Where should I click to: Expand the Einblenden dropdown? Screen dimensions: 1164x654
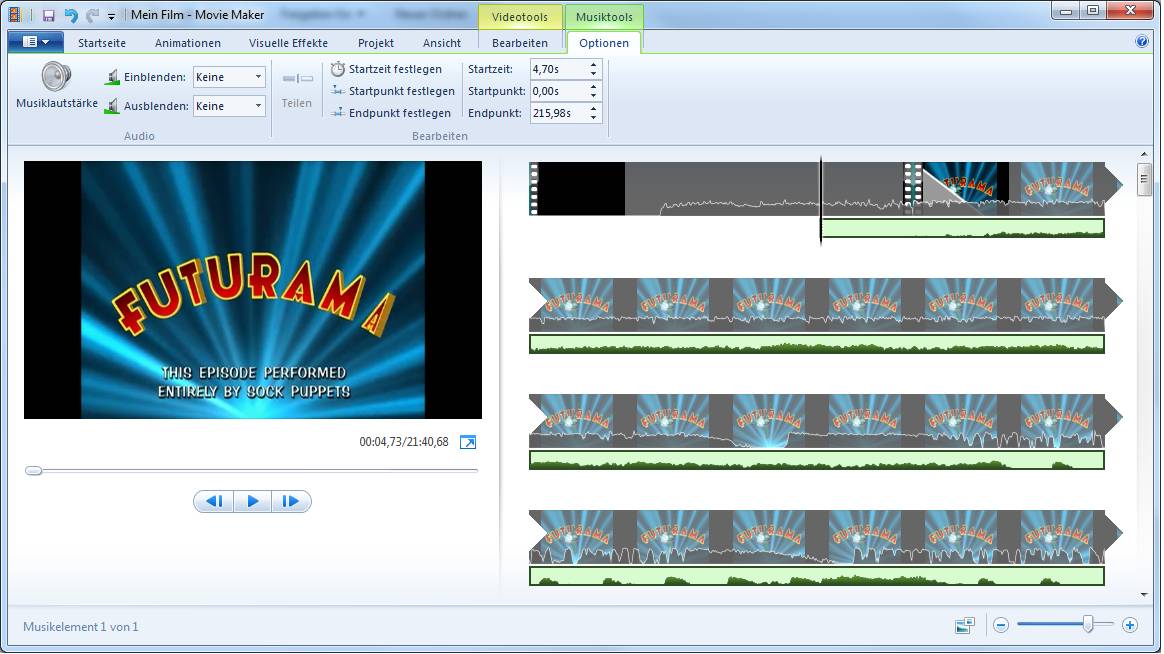click(x=257, y=77)
